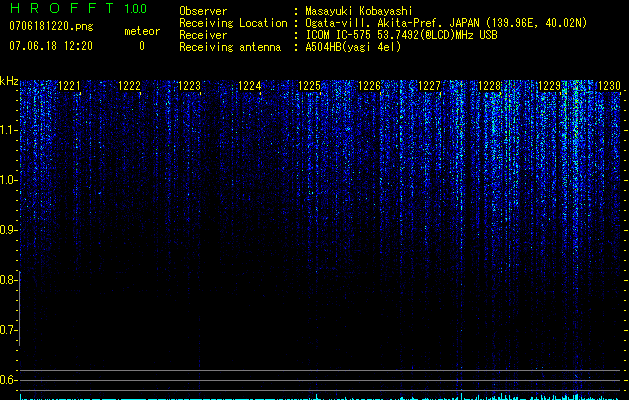Click the 1230 time marker

(x=609, y=86)
